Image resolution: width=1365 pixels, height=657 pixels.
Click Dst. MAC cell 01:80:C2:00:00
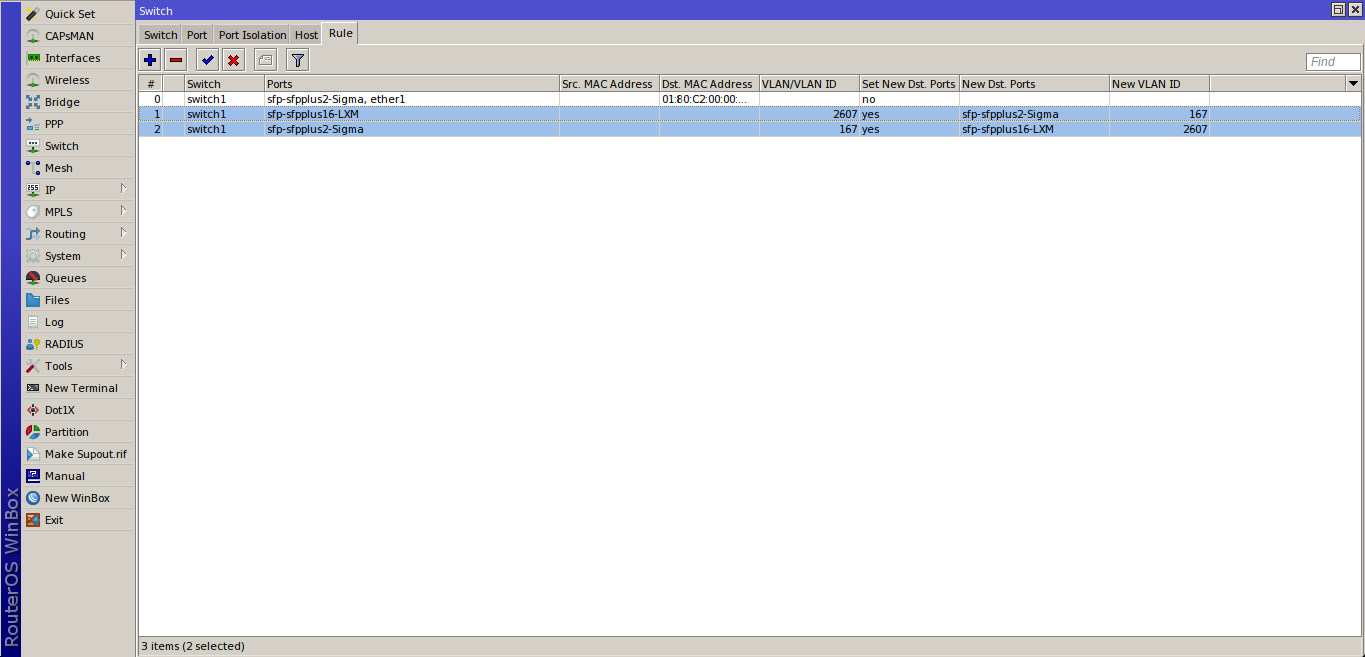coord(709,99)
